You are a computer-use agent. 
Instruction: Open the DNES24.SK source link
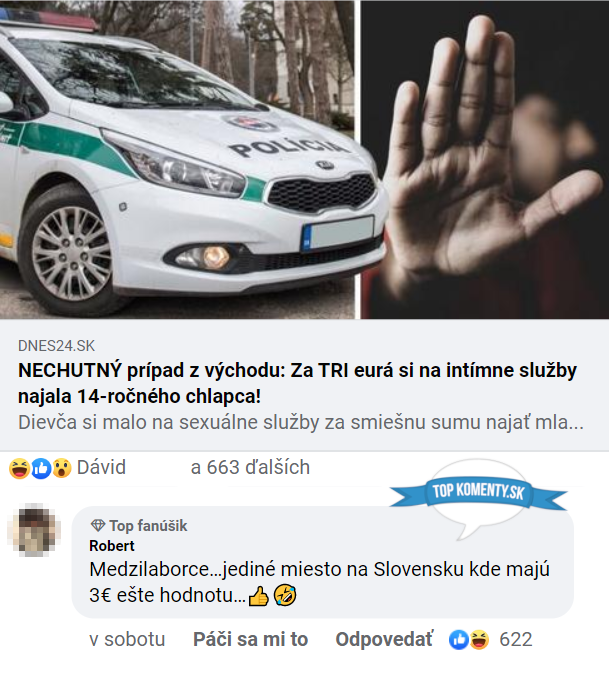(56, 346)
